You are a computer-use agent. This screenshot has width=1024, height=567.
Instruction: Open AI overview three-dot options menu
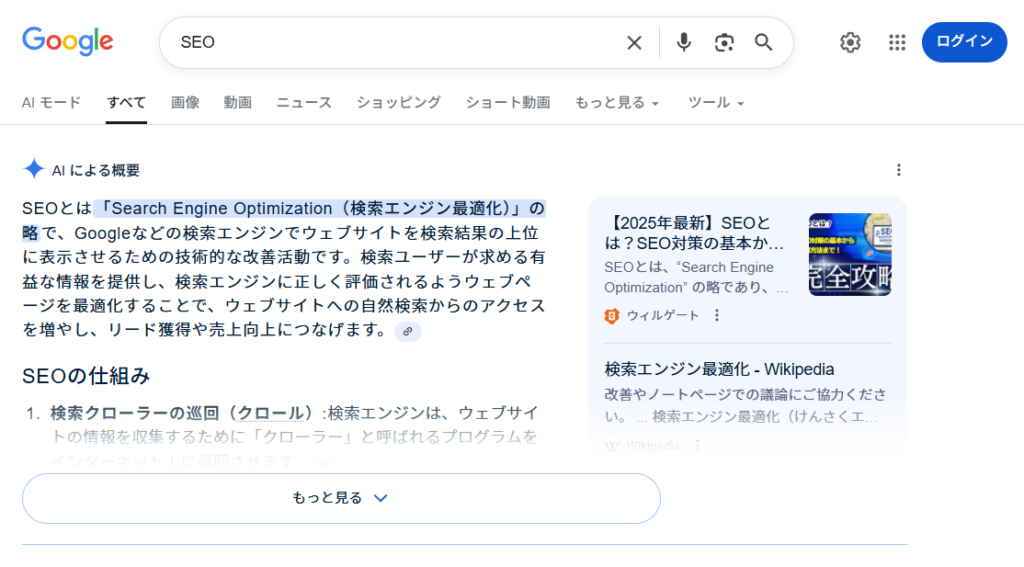tap(898, 170)
